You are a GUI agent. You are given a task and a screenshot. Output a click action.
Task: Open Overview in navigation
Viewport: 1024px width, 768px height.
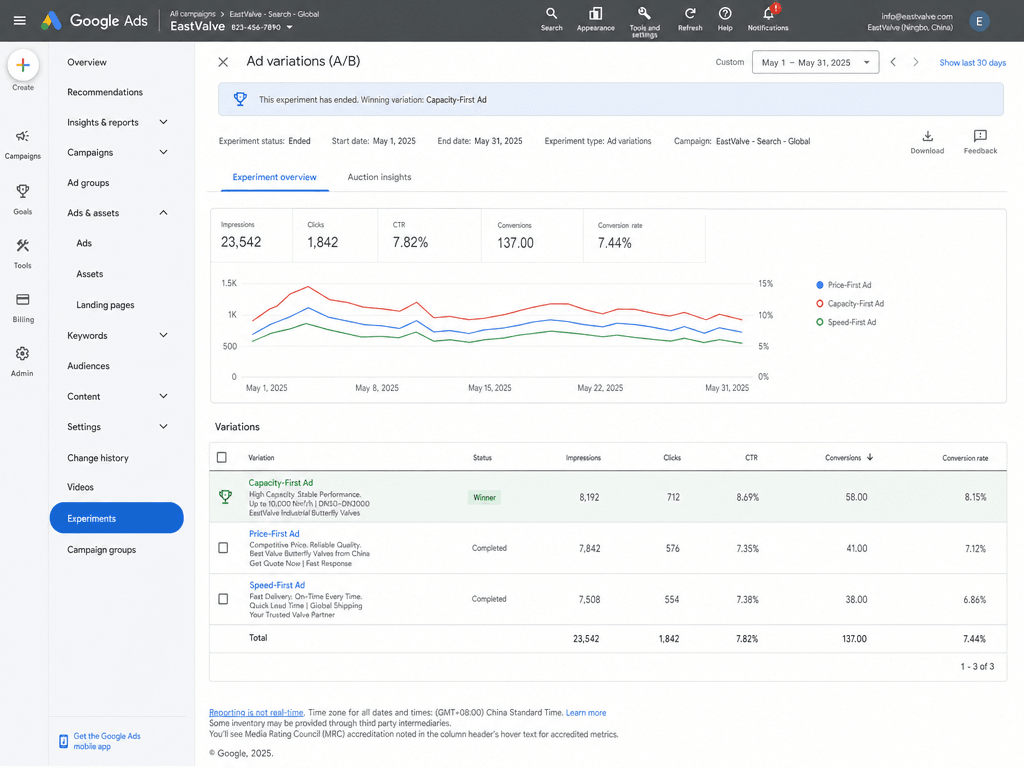[x=87, y=63]
